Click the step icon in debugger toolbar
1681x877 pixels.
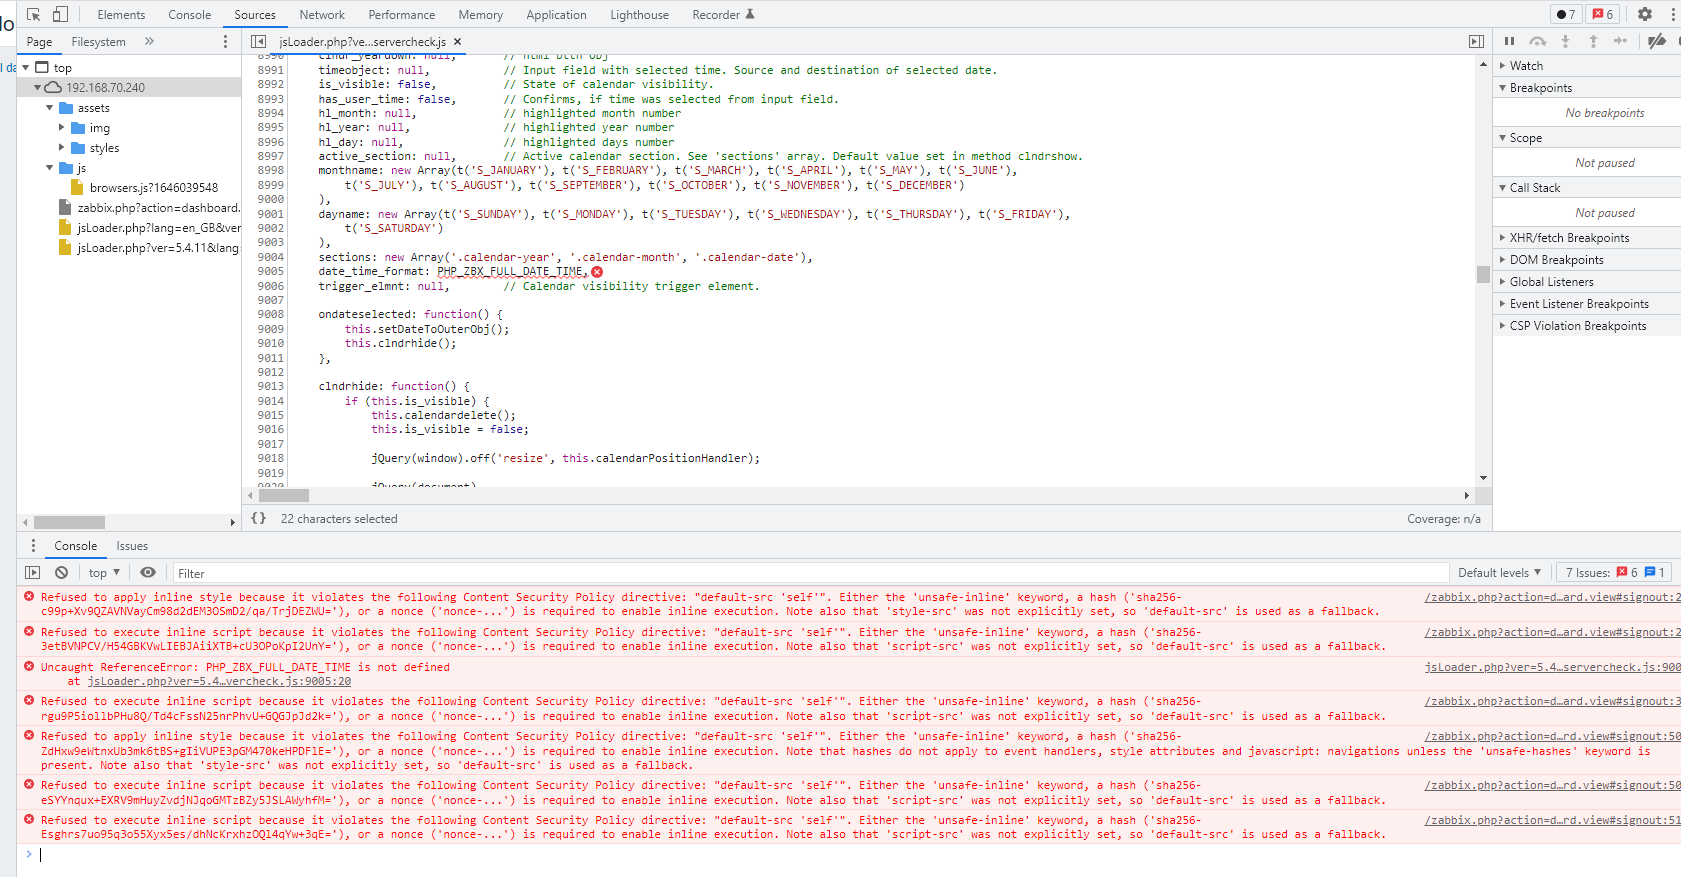[1621, 41]
